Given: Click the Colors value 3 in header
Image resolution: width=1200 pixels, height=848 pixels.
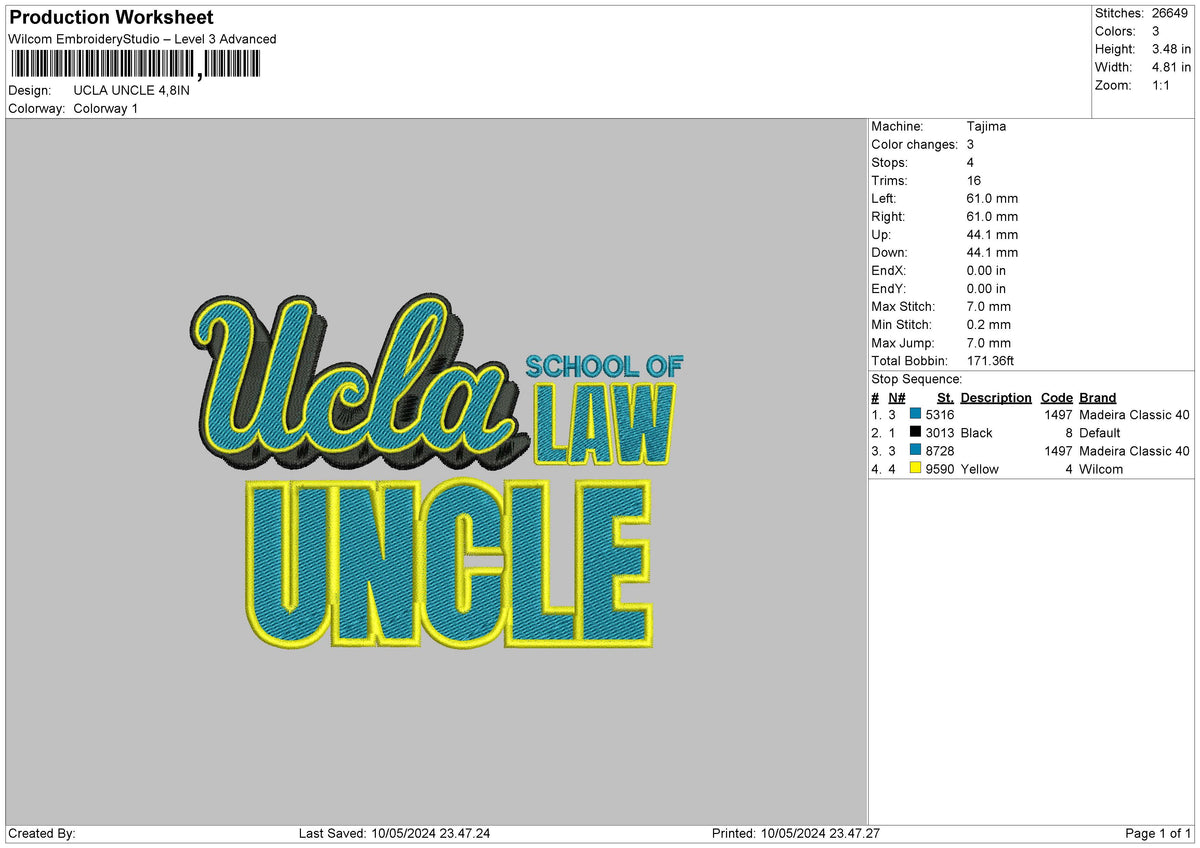Looking at the screenshot, I should point(1157,31).
